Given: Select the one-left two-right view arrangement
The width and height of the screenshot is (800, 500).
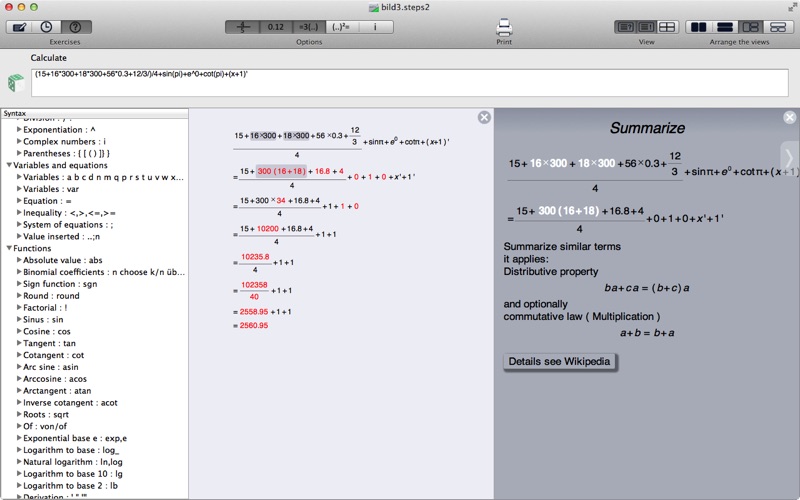Looking at the screenshot, I should [751, 27].
